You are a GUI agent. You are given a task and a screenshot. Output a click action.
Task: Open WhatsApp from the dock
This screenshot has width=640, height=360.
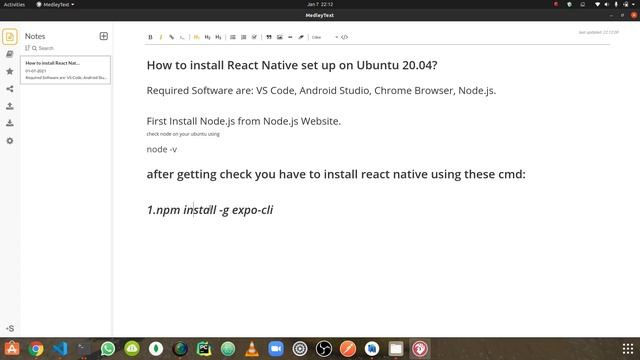click(x=108, y=349)
